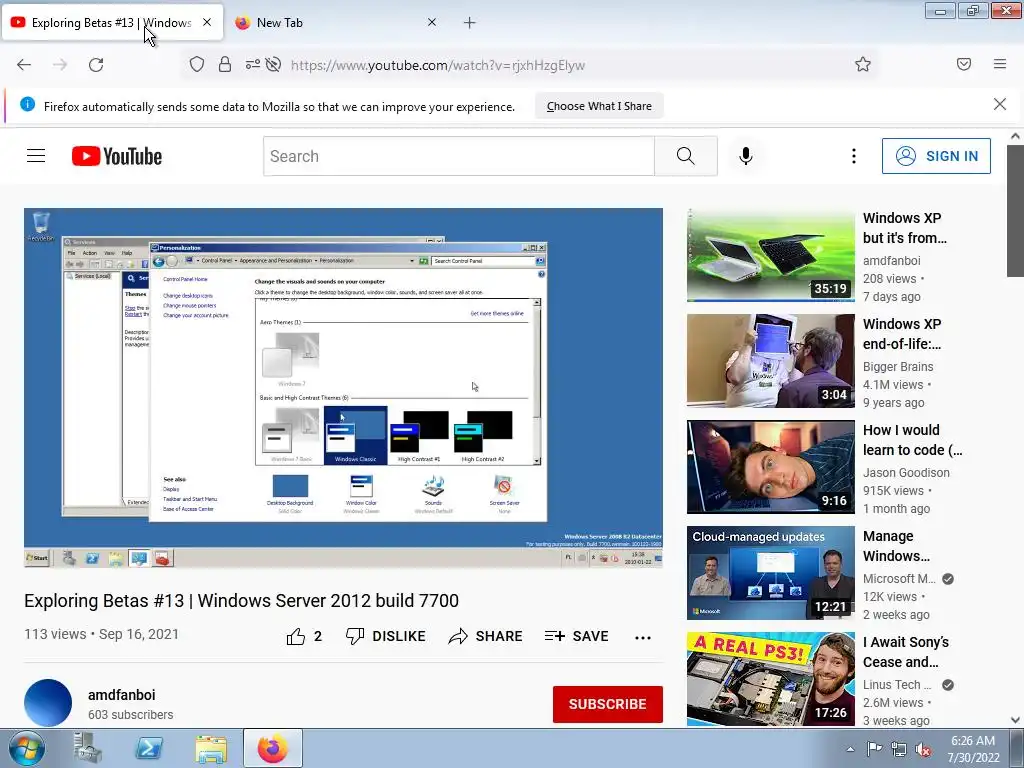Click the '603 subscribers' text
1024x768 pixels.
coord(131,714)
